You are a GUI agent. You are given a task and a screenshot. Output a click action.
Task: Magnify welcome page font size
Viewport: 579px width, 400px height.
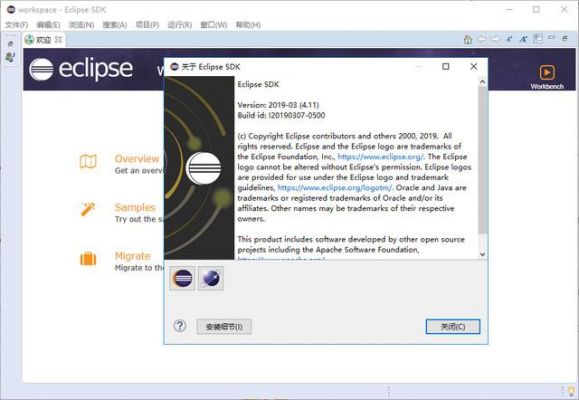(x=523, y=39)
